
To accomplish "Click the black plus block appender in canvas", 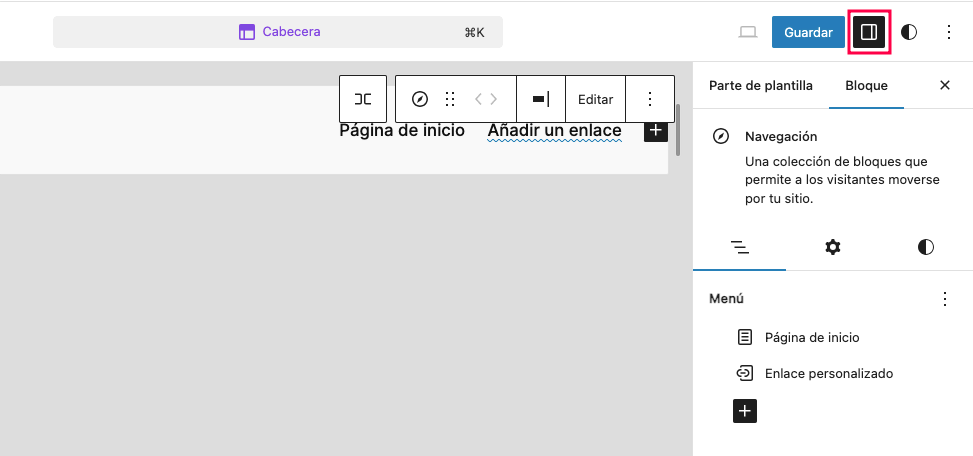I will tap(656, 130).
